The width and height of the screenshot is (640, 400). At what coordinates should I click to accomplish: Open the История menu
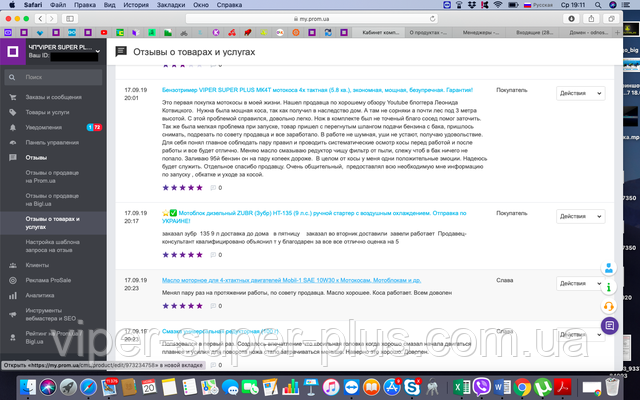136,5
